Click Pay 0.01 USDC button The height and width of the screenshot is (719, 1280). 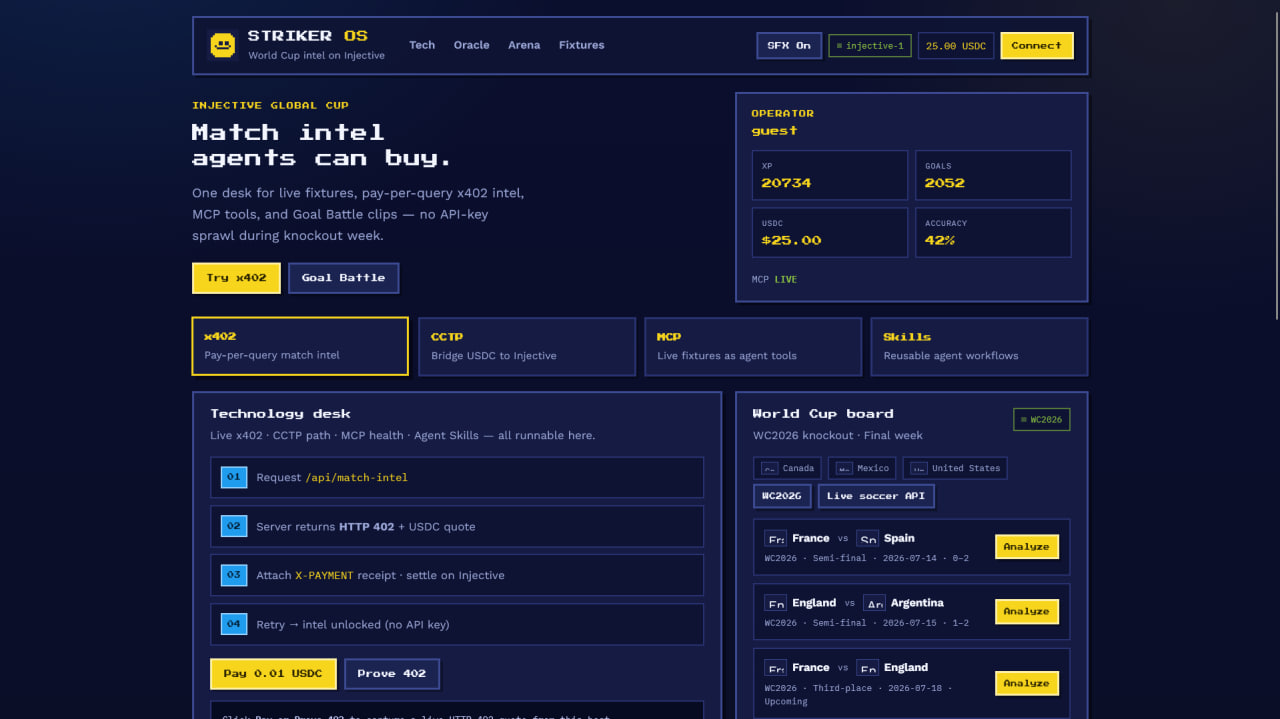pos(273,674)
